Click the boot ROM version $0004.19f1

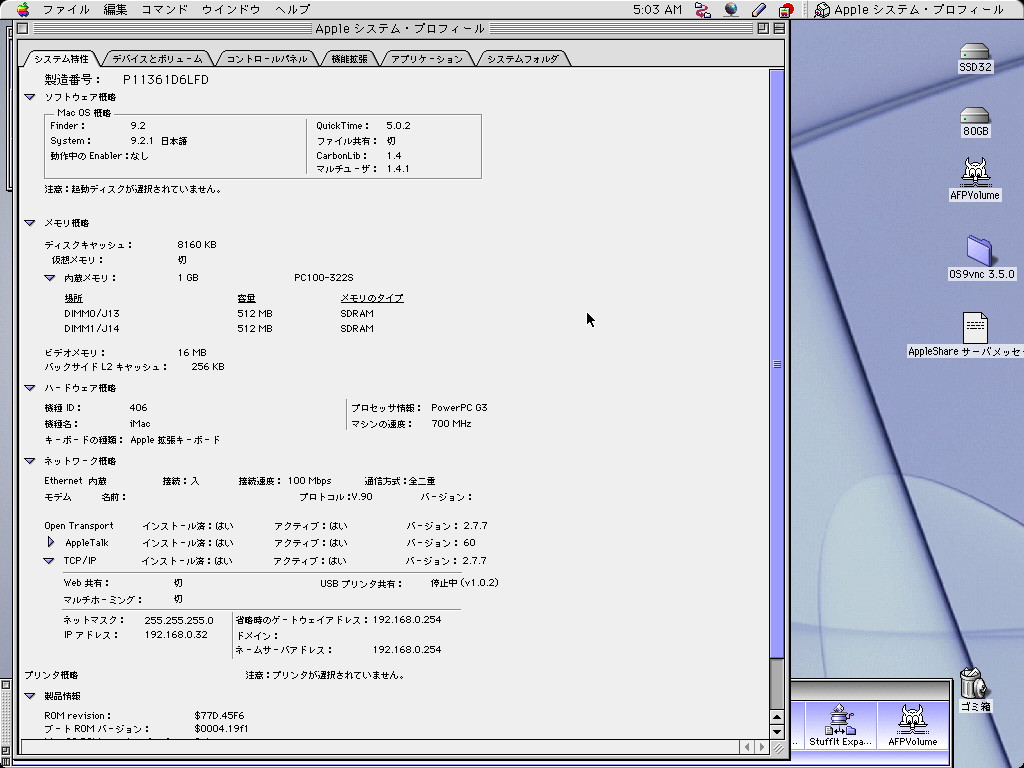click(221, 729)
